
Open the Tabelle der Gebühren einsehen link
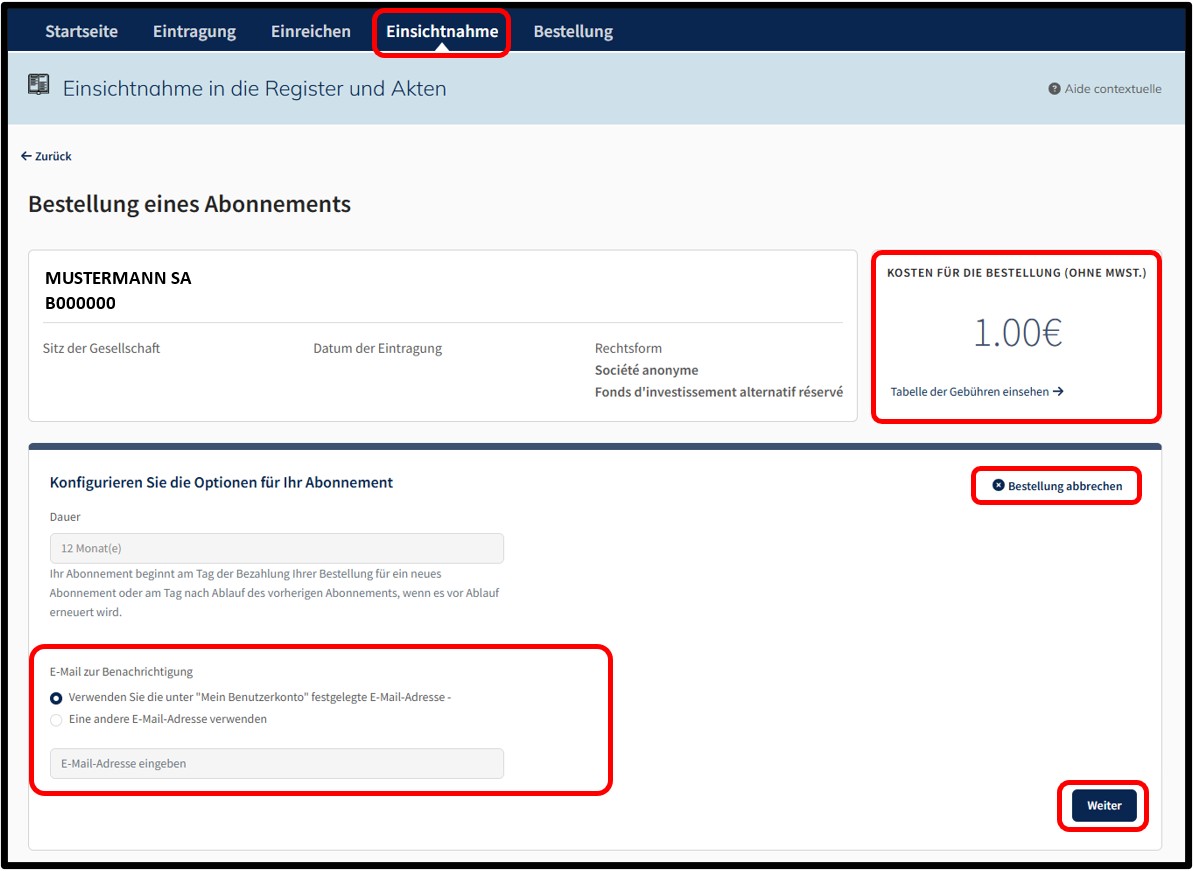point(977,392)
